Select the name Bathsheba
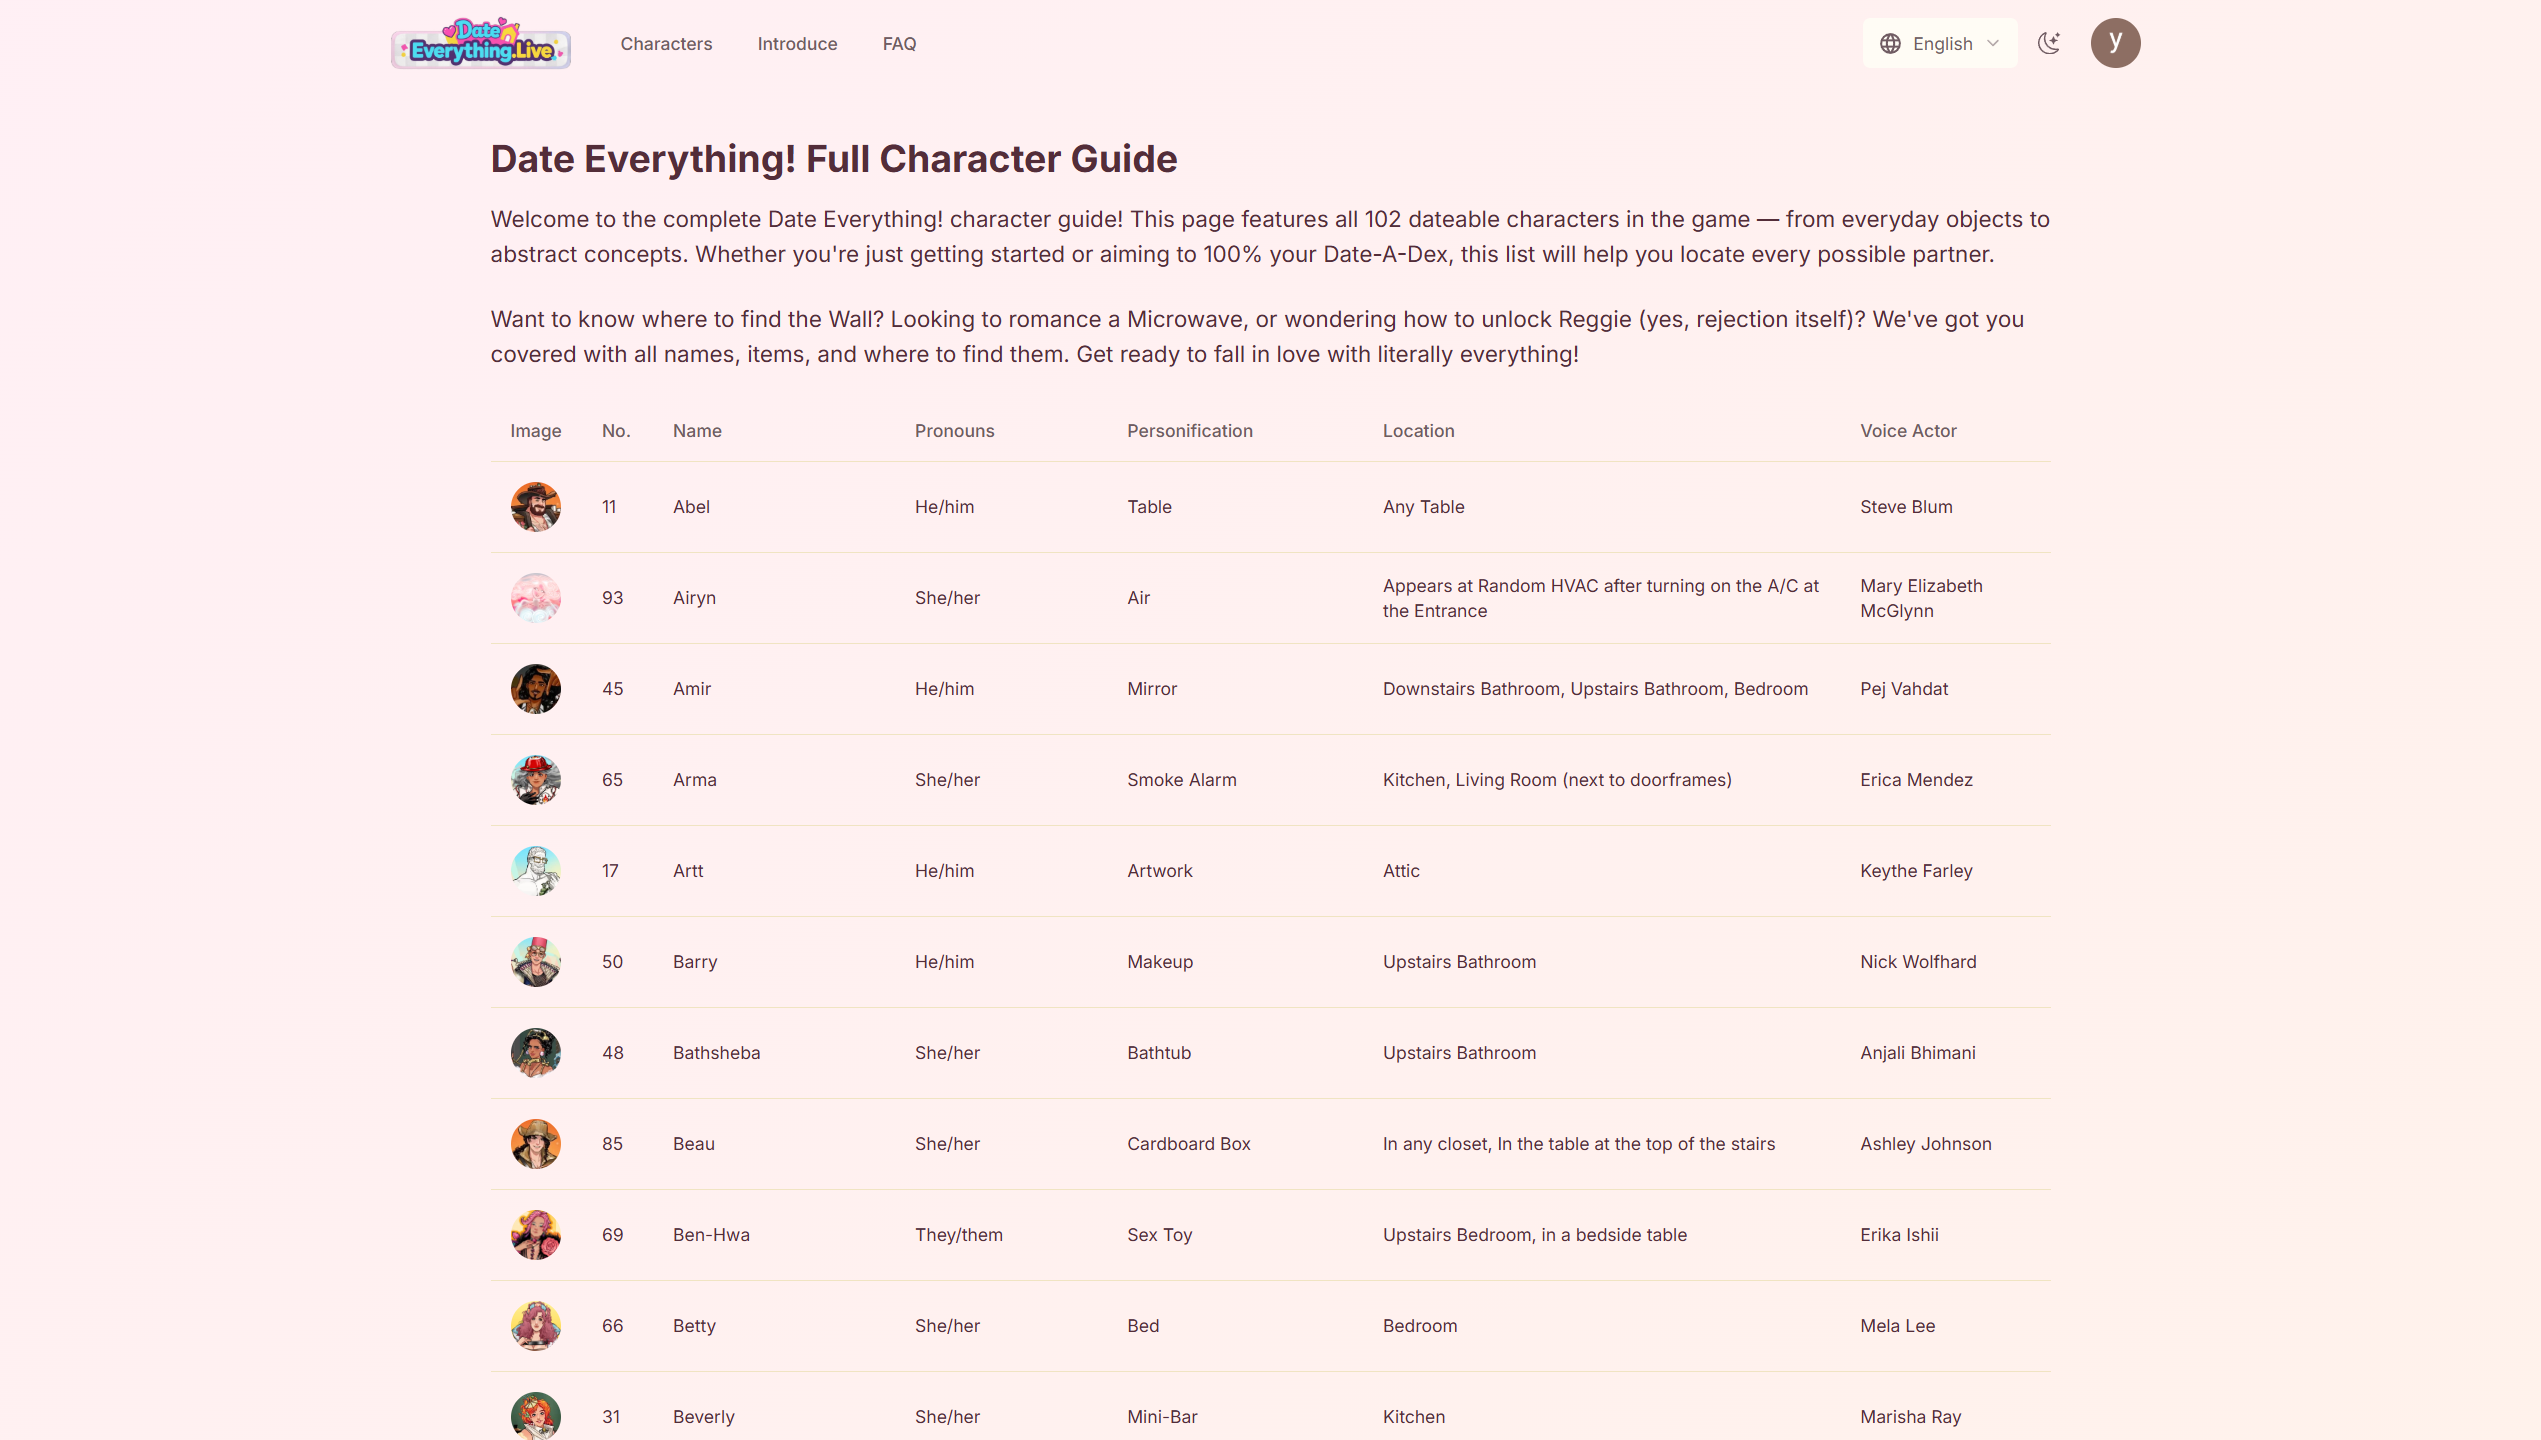 [716, 1053]
